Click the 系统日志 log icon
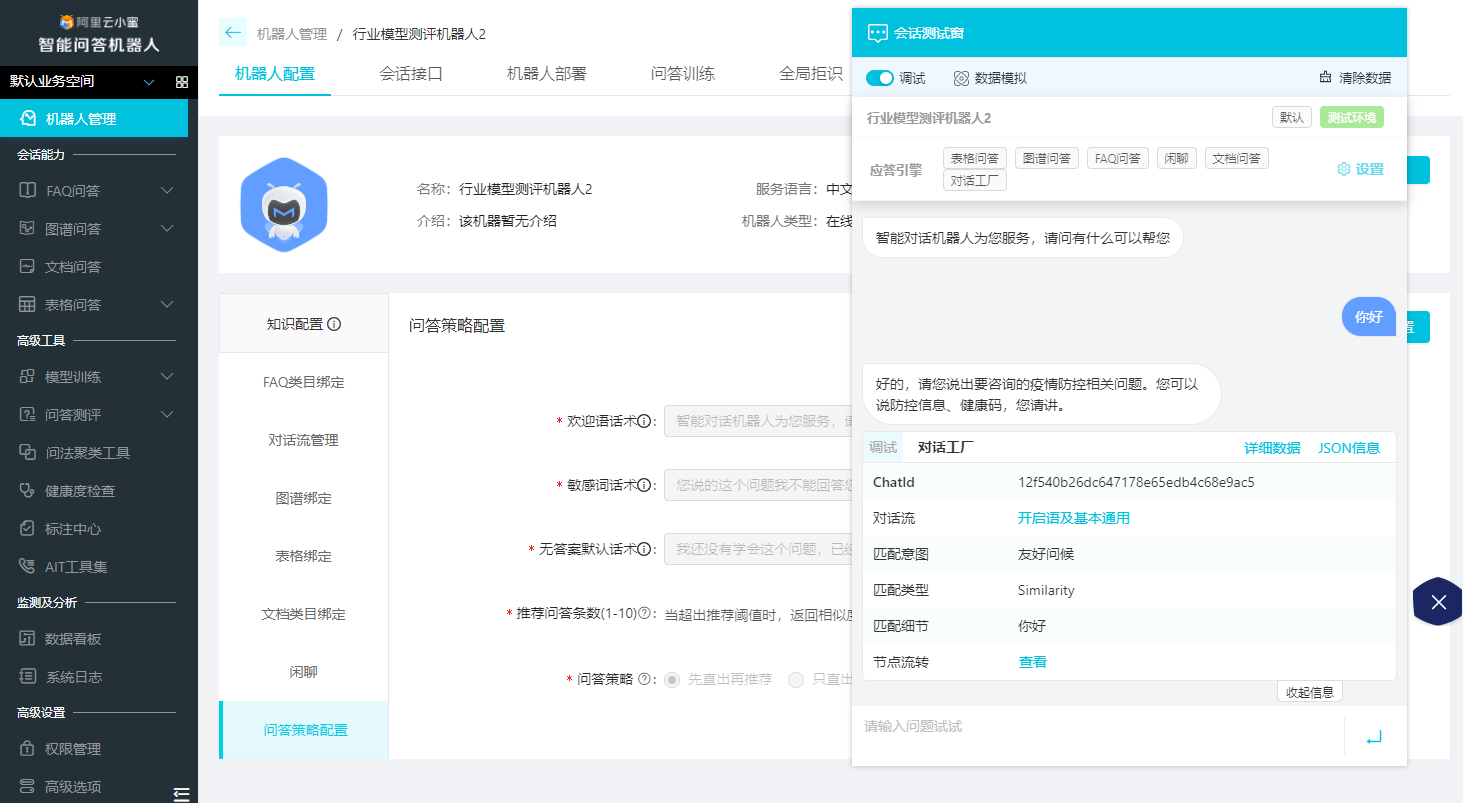This screenshot has height=803, width=1463. click(x=28, y=677)
